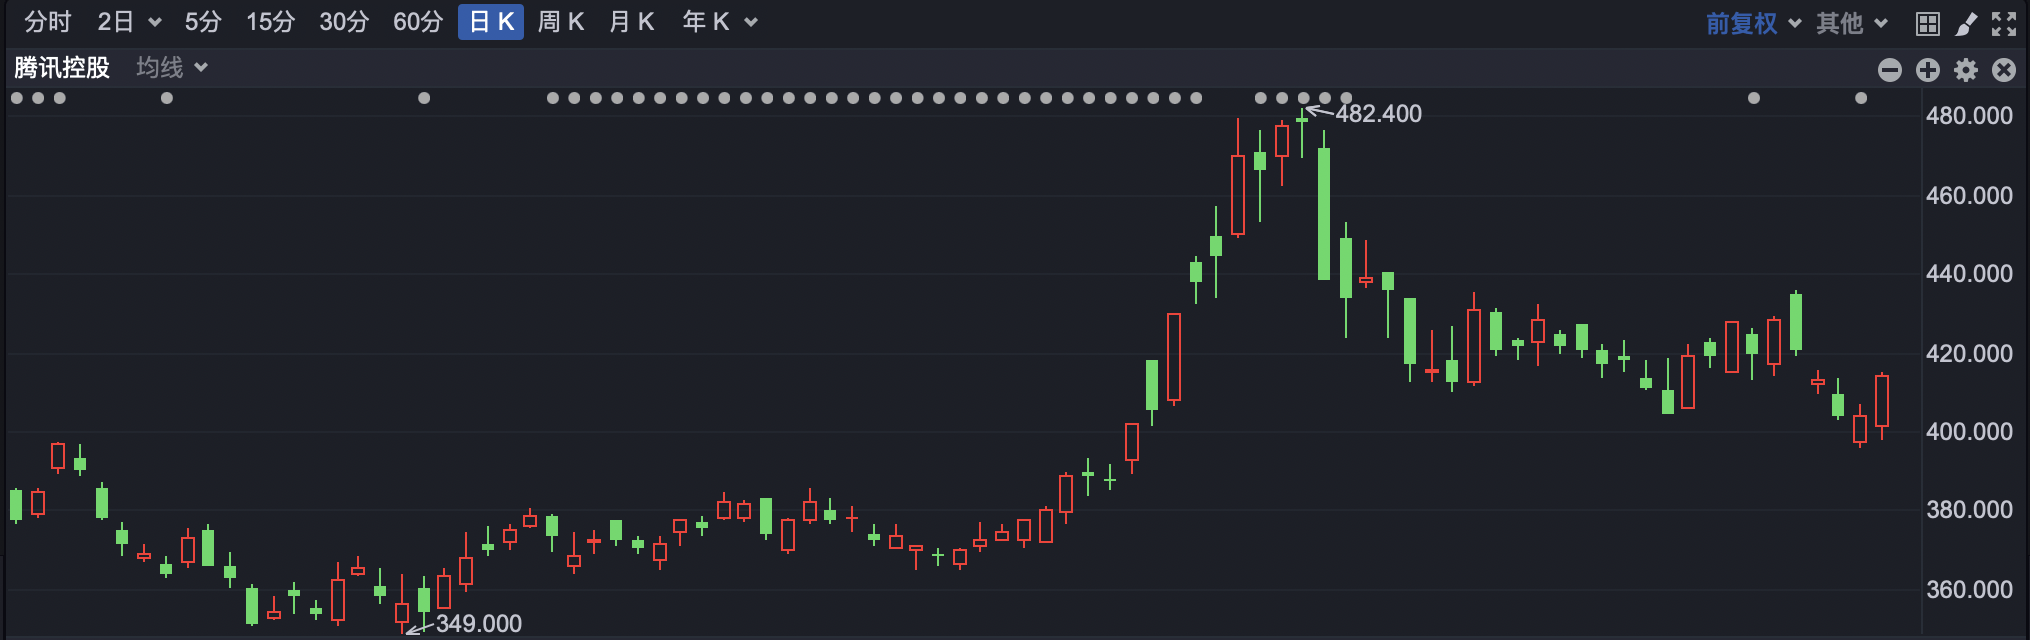Viewport: 2030px width, 640px height.
Task: Expand the dropdown arrow beside 2日
Action: click(155, 23)
